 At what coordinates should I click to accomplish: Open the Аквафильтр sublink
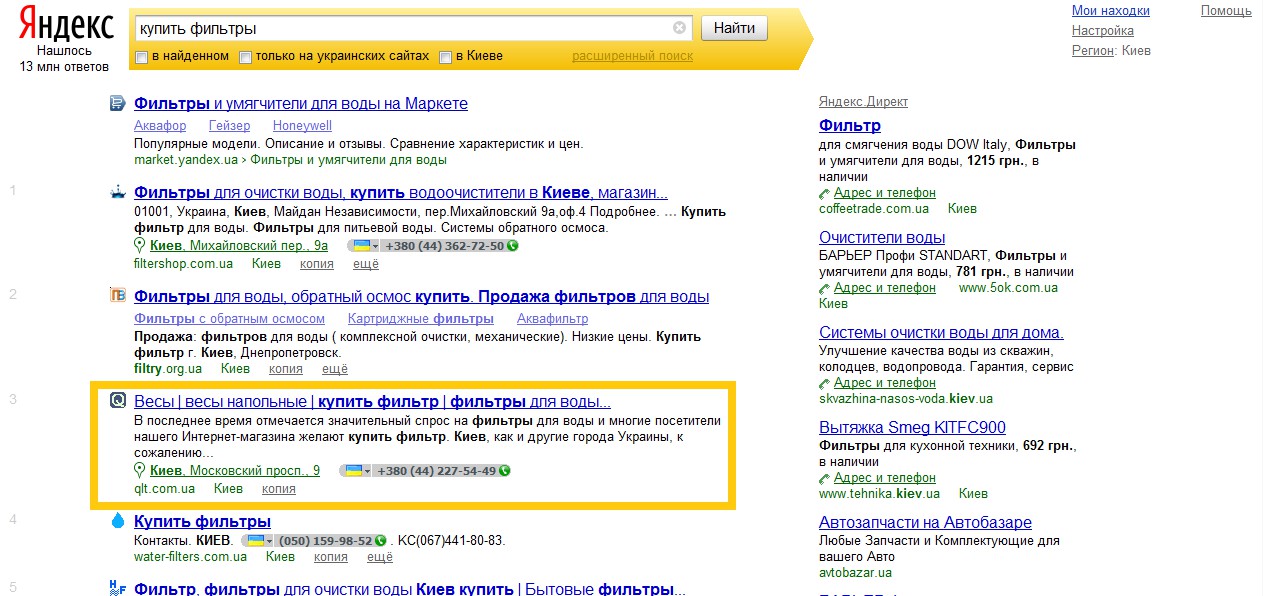point(552,319)
